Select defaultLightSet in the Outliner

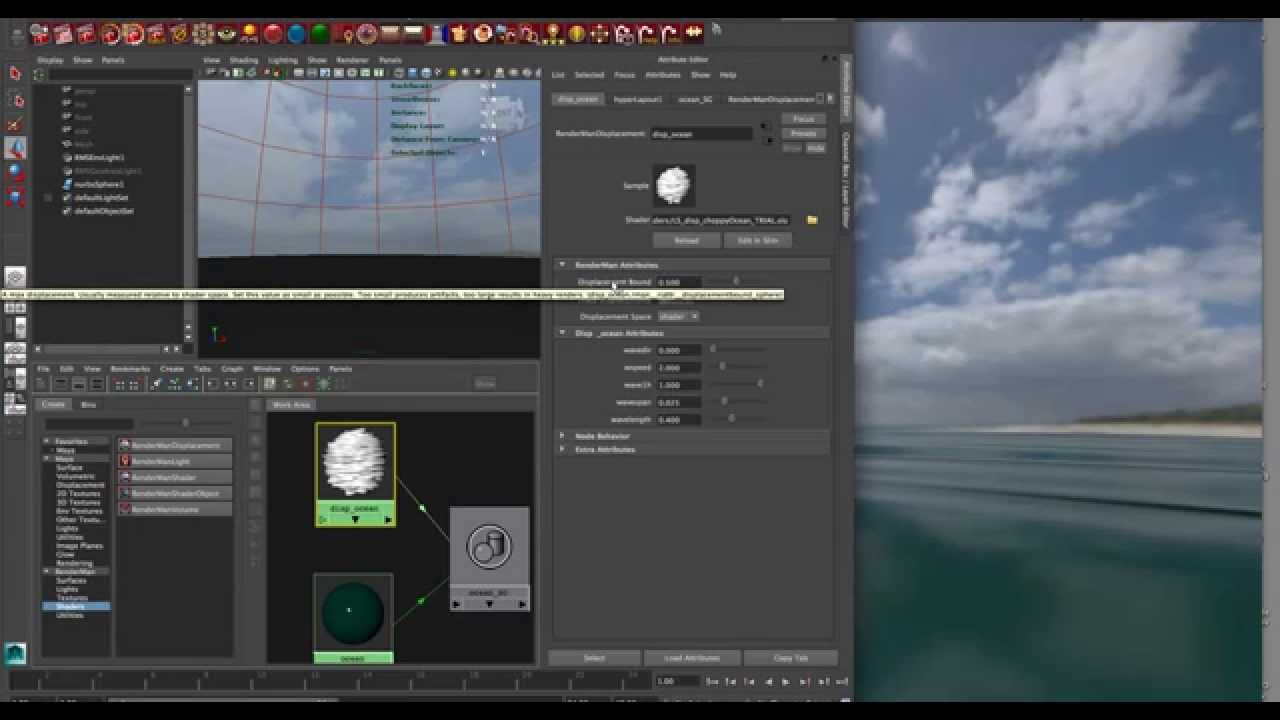(103, 198)
